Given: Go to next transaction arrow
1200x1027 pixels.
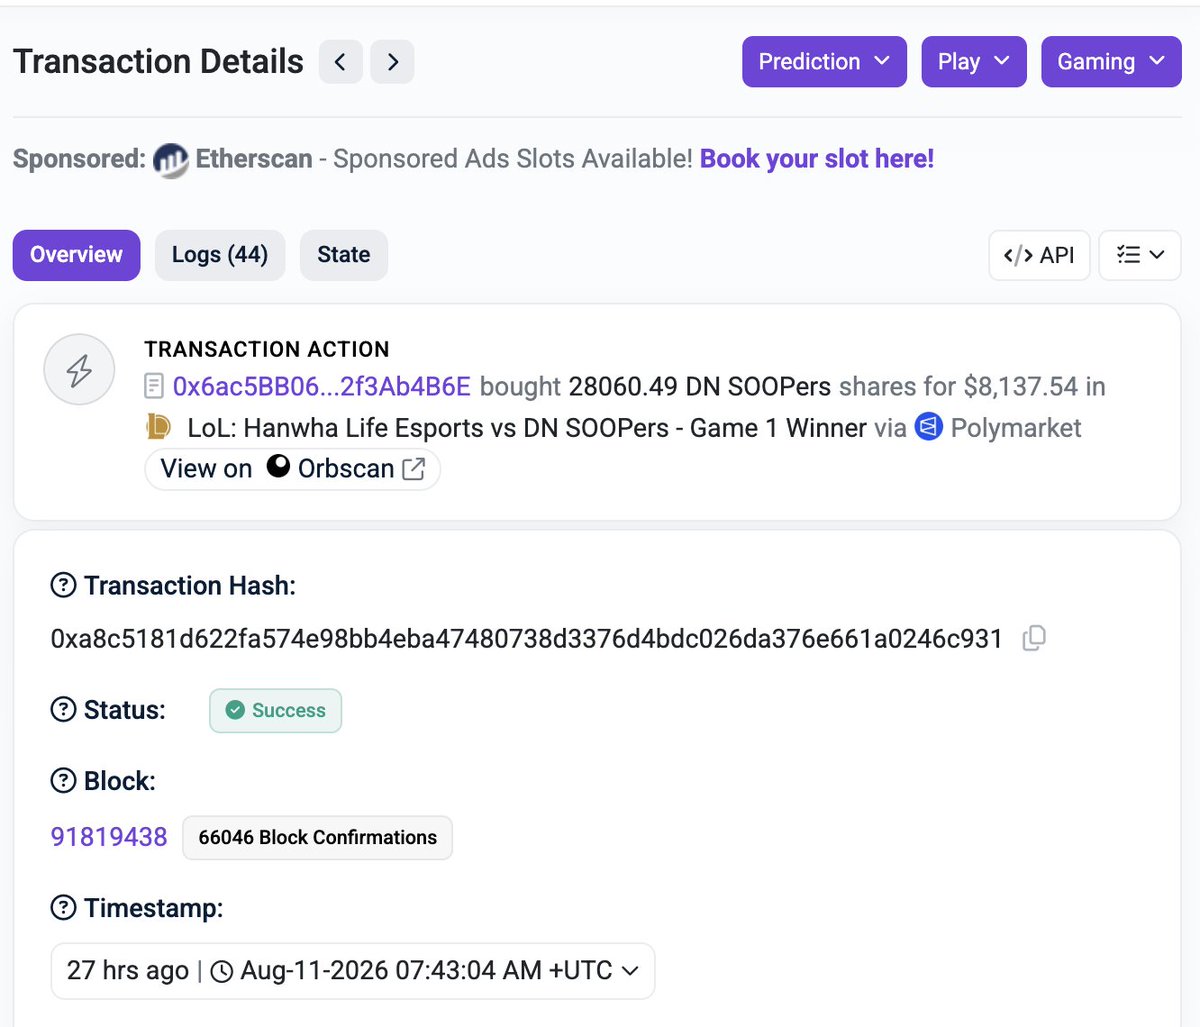Looking at the screenshot, I should point(392,62).
